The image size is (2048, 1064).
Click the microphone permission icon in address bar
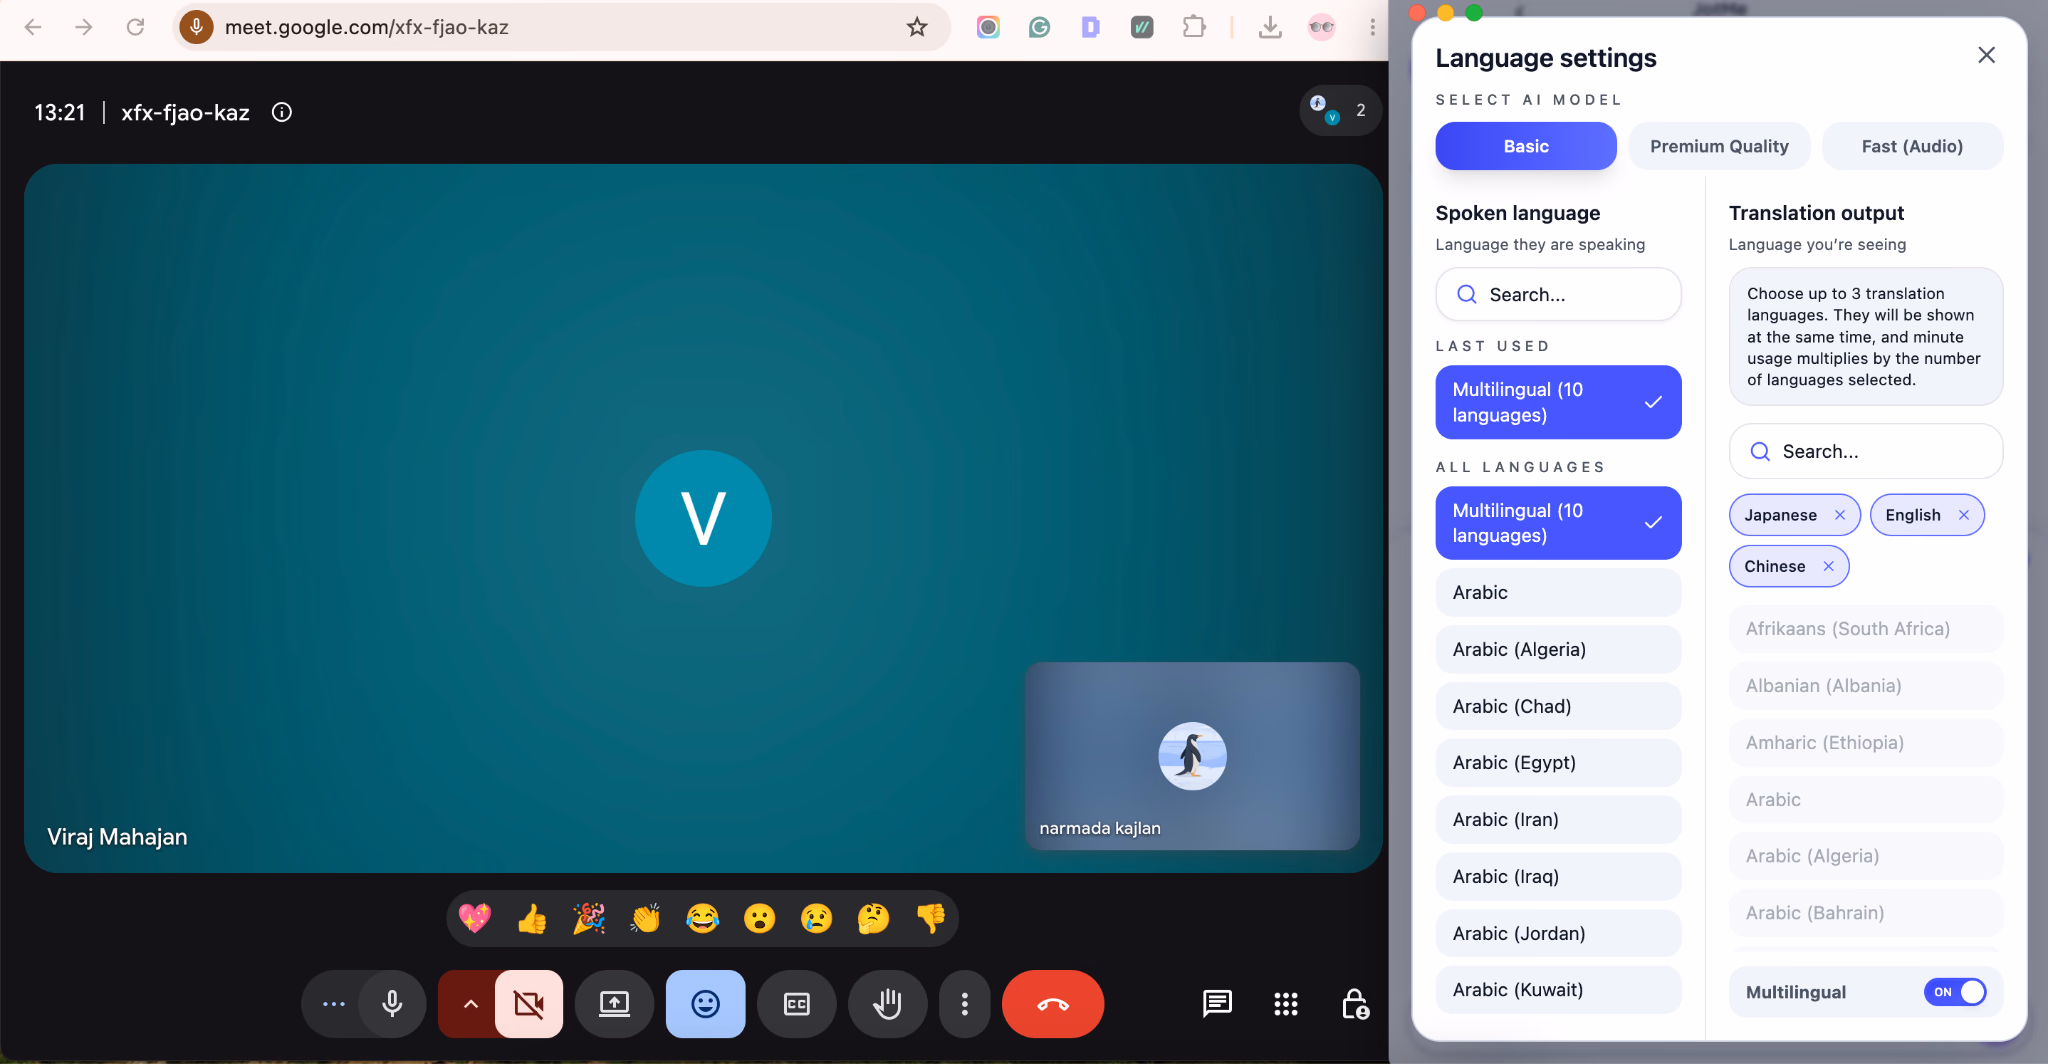196,27
